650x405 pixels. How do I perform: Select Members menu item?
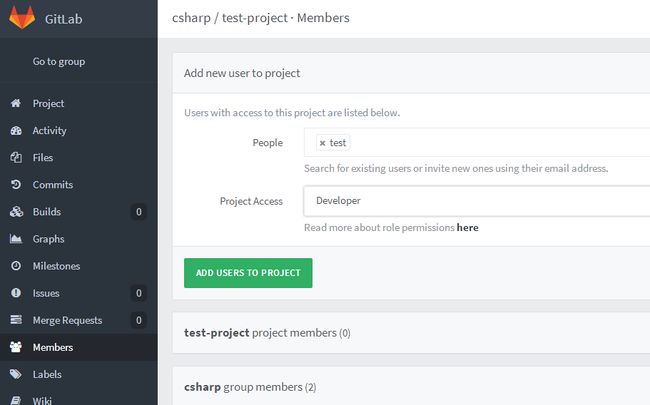(53, 347)
